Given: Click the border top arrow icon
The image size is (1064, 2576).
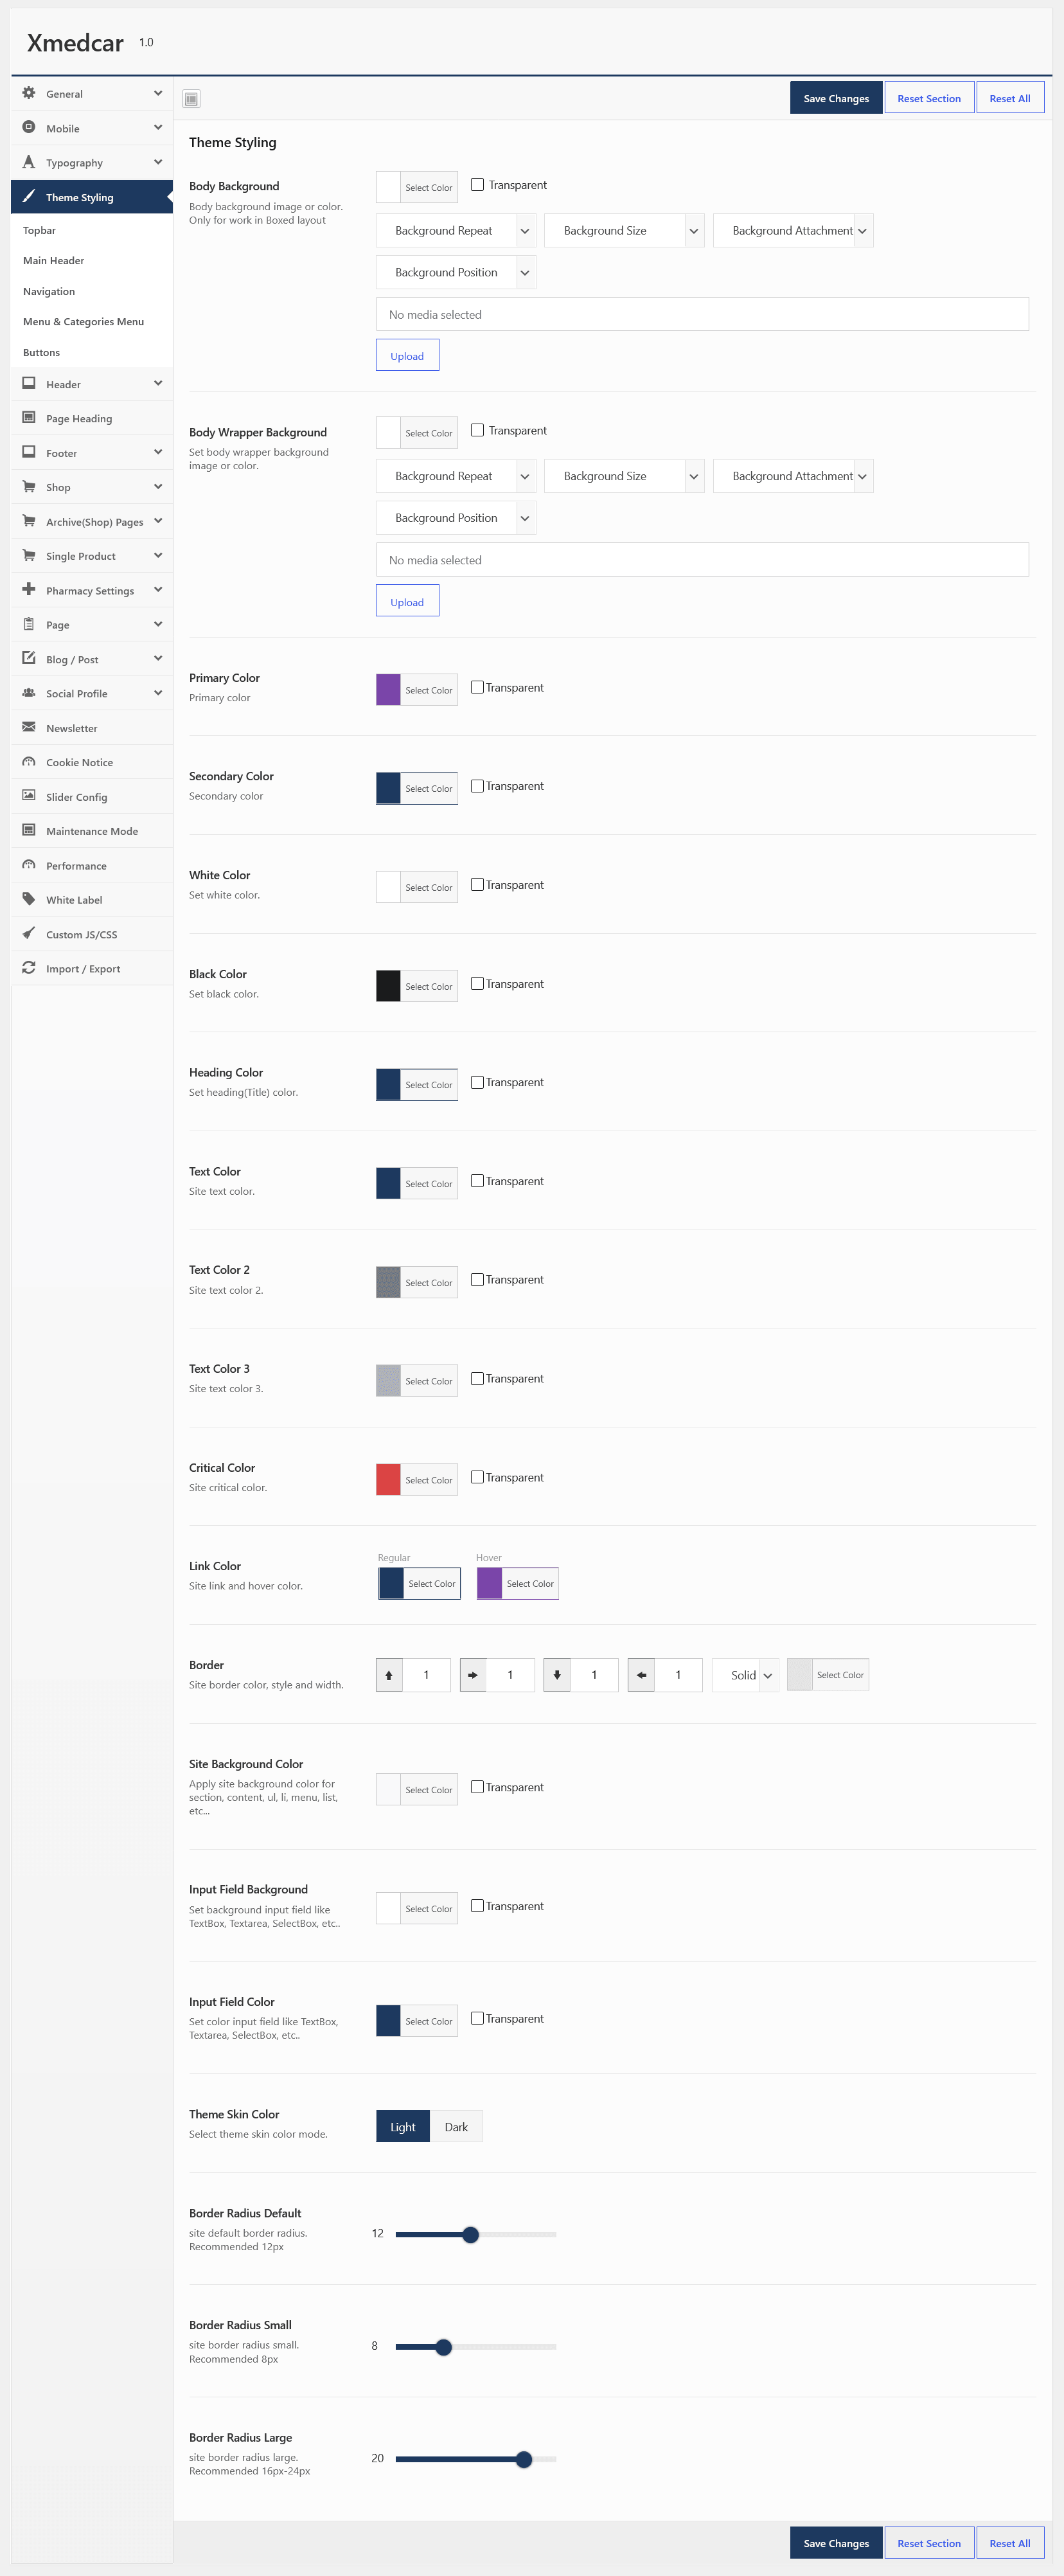Looking at the screenshot, I should point(389,1675).
